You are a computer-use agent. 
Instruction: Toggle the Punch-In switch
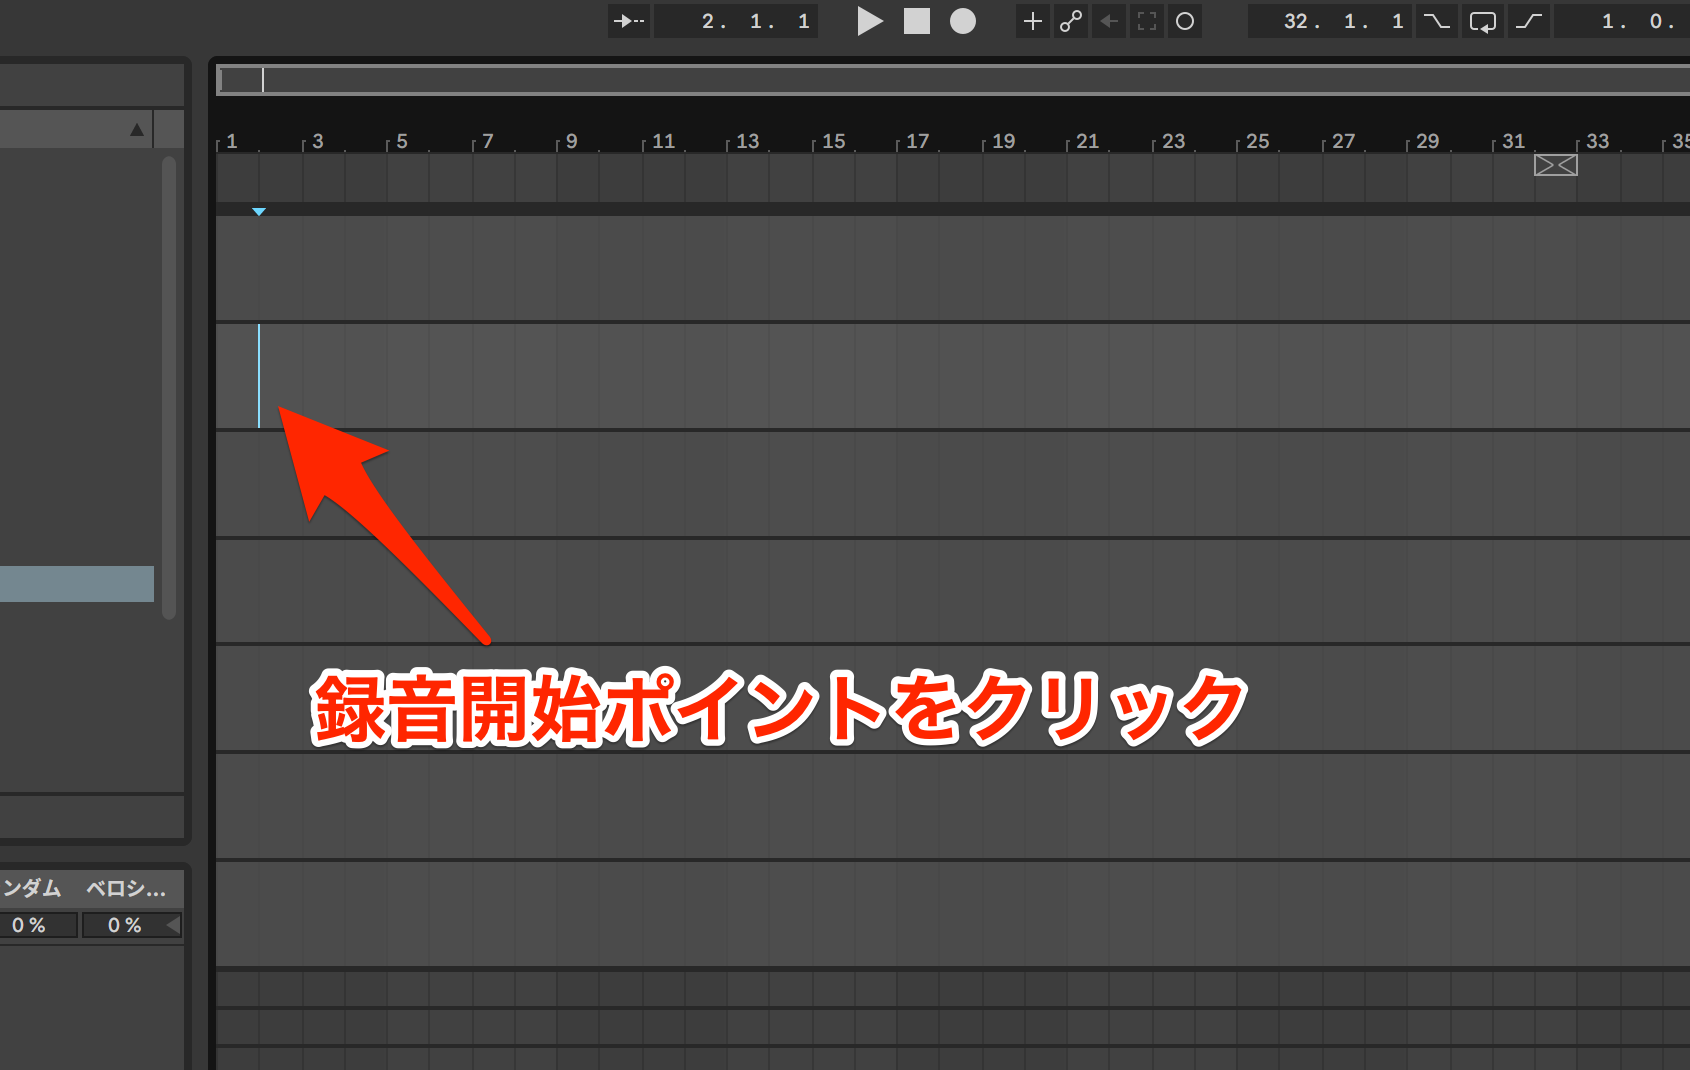(1437, 21)
